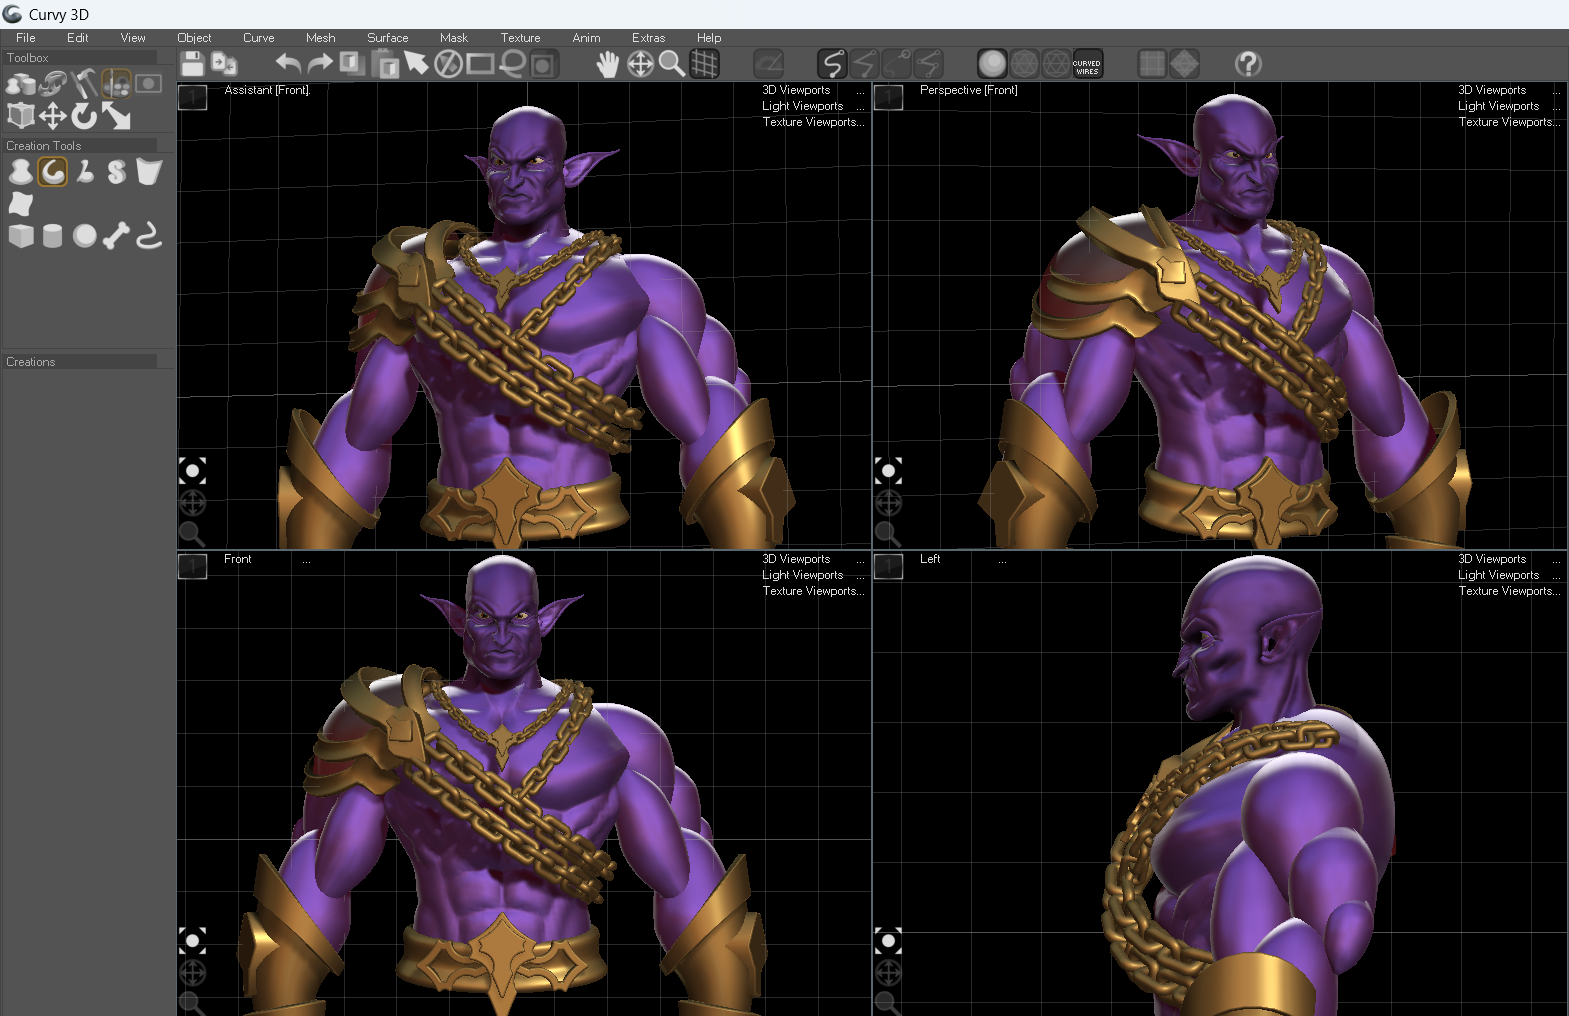Screen dimensions: 1569x1016
Task: Choose the lasso selection tool
Action: (x=512, y=64)
